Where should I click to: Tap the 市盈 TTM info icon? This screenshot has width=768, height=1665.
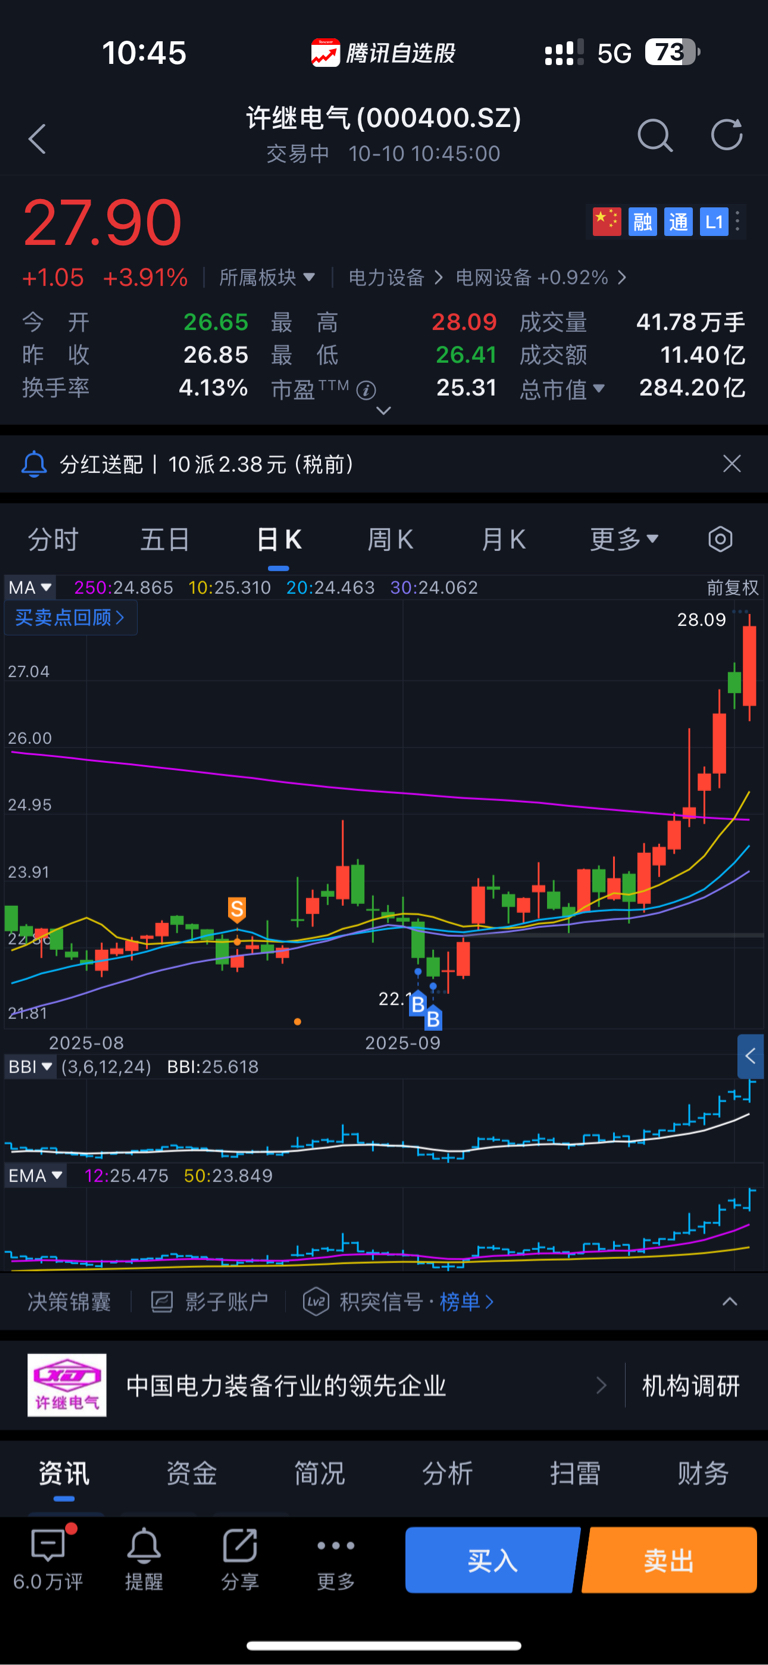(367, 390)
